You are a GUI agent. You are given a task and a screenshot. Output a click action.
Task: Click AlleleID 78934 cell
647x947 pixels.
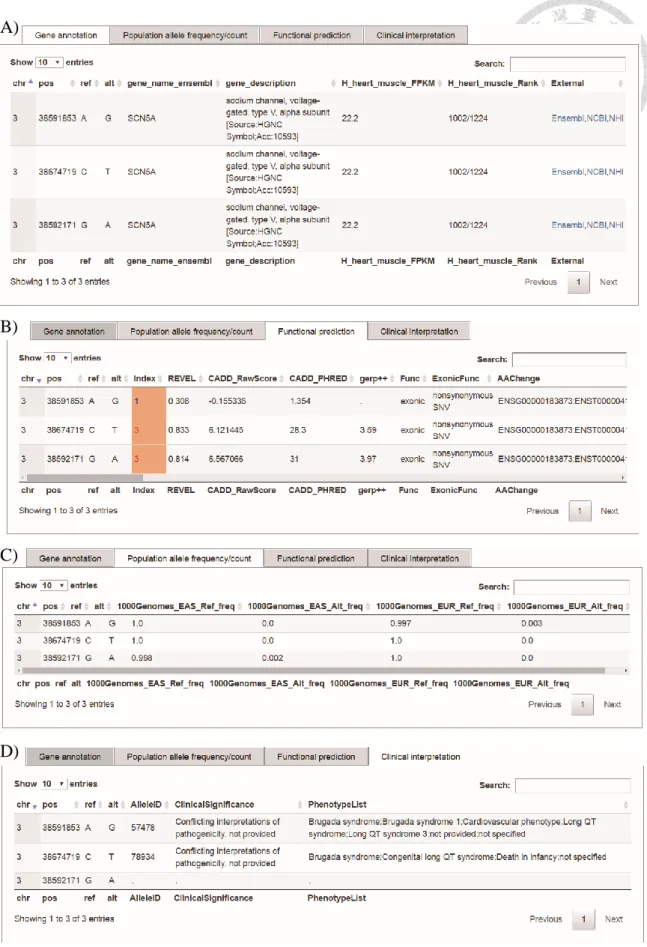[x=143, y=857]
